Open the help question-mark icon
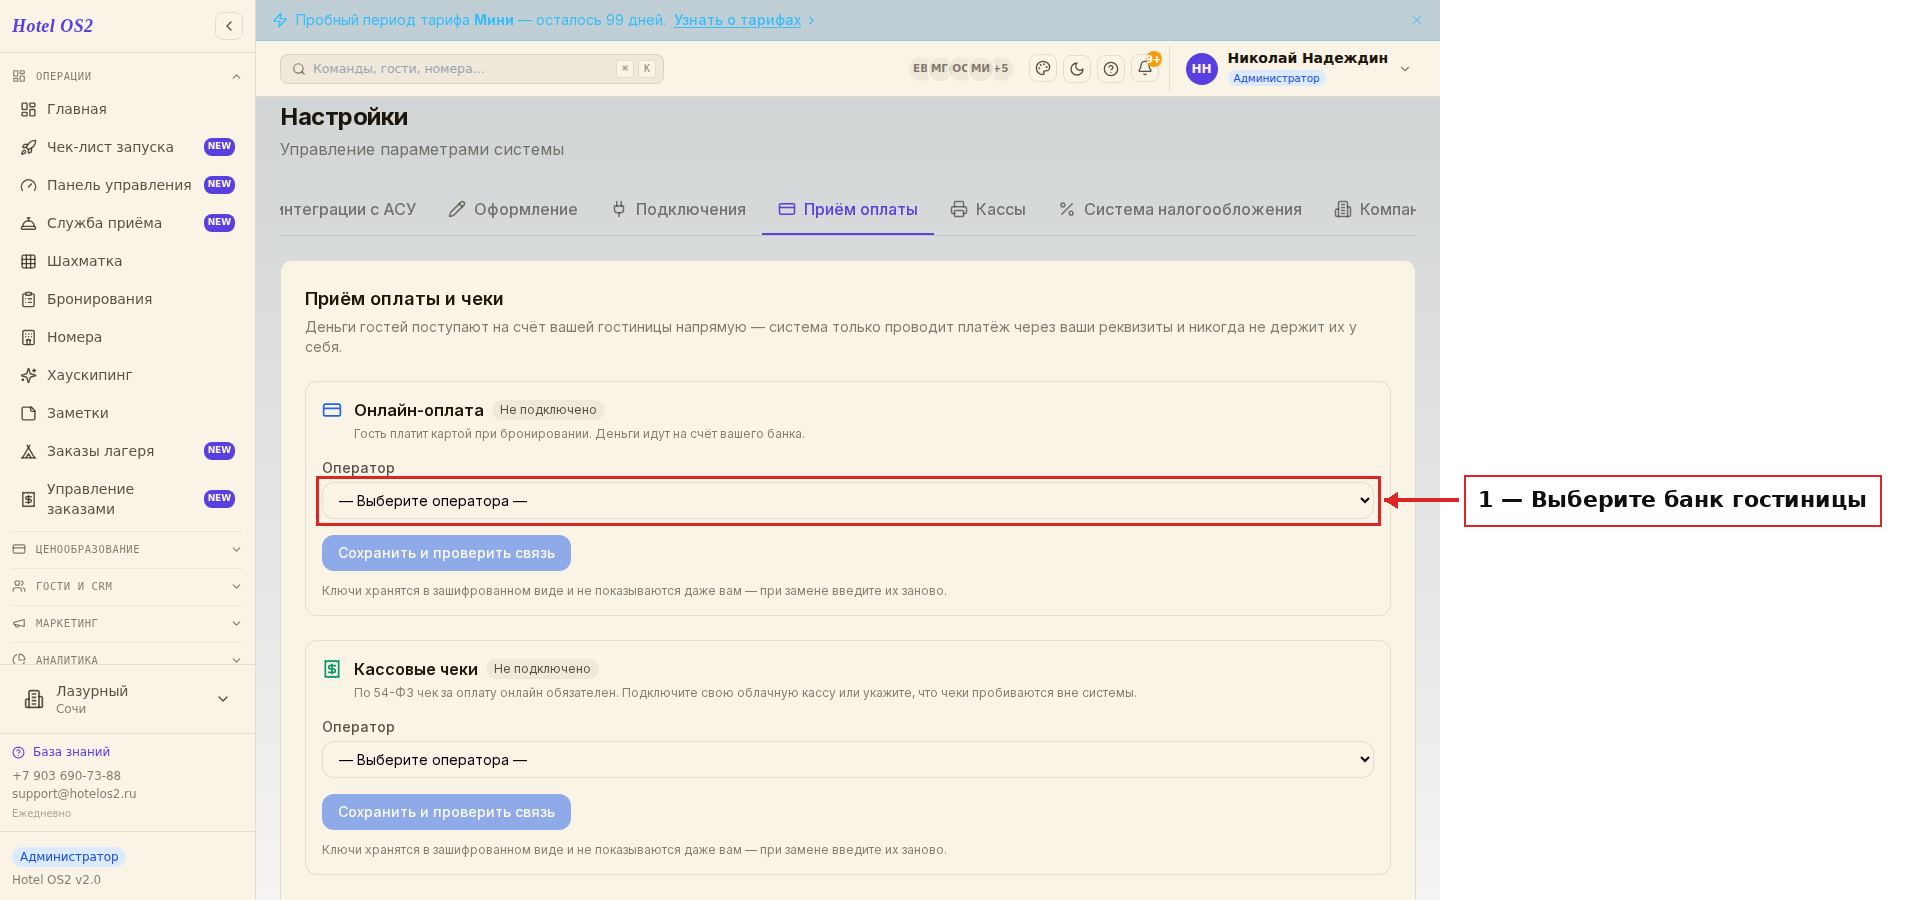The image size is (1905, 900). click(1111, 69)
